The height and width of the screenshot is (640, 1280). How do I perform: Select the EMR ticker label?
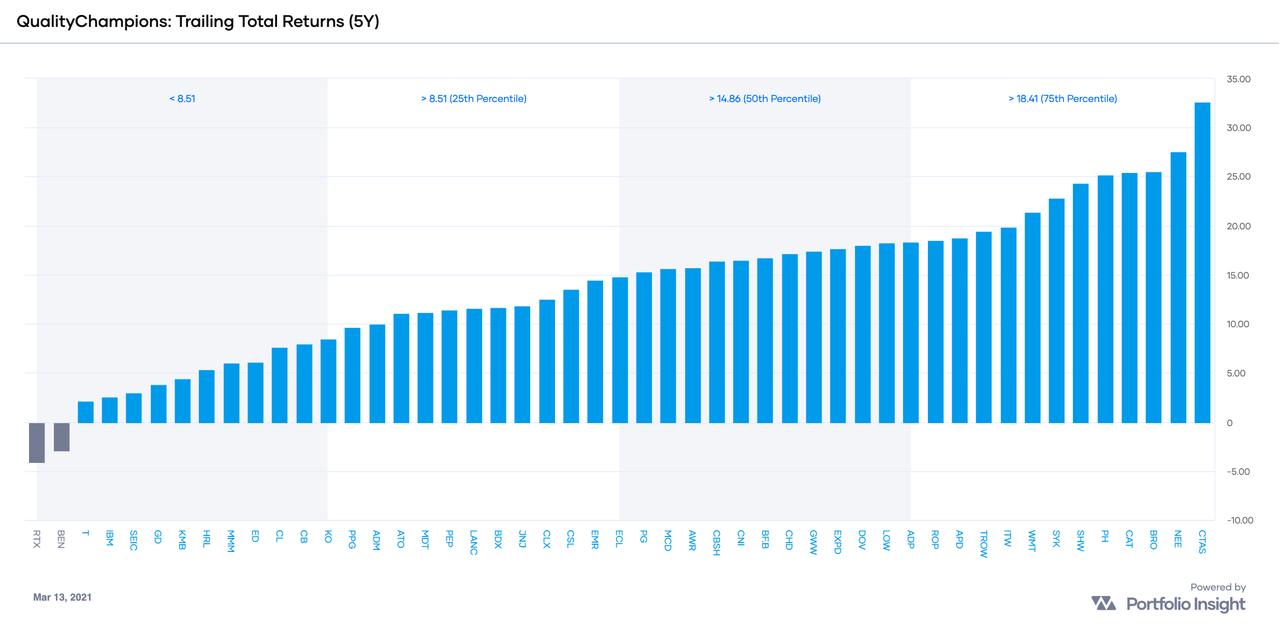tap(596, 540)
